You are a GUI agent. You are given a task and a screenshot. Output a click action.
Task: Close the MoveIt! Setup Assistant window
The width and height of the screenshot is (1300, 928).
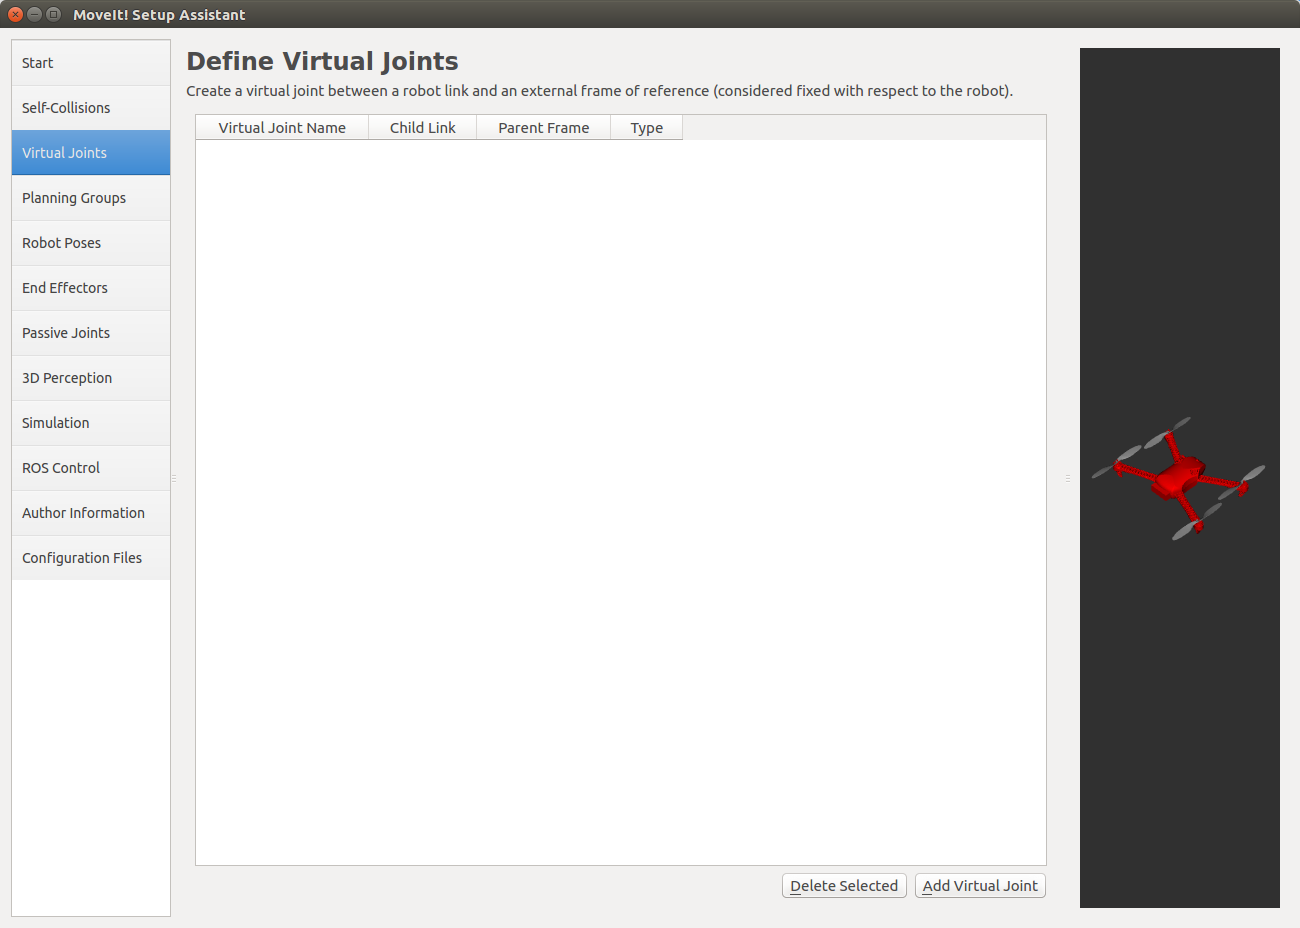coord(15,14)
